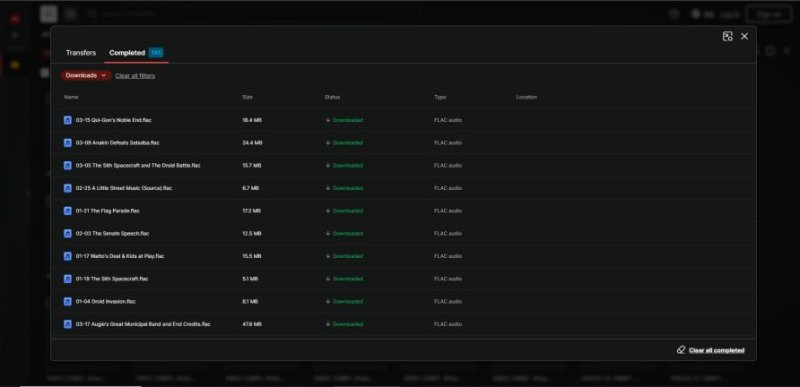Click audio file icon for Droid Invasion
Screen dimensions: 800x387
[67, 301]
